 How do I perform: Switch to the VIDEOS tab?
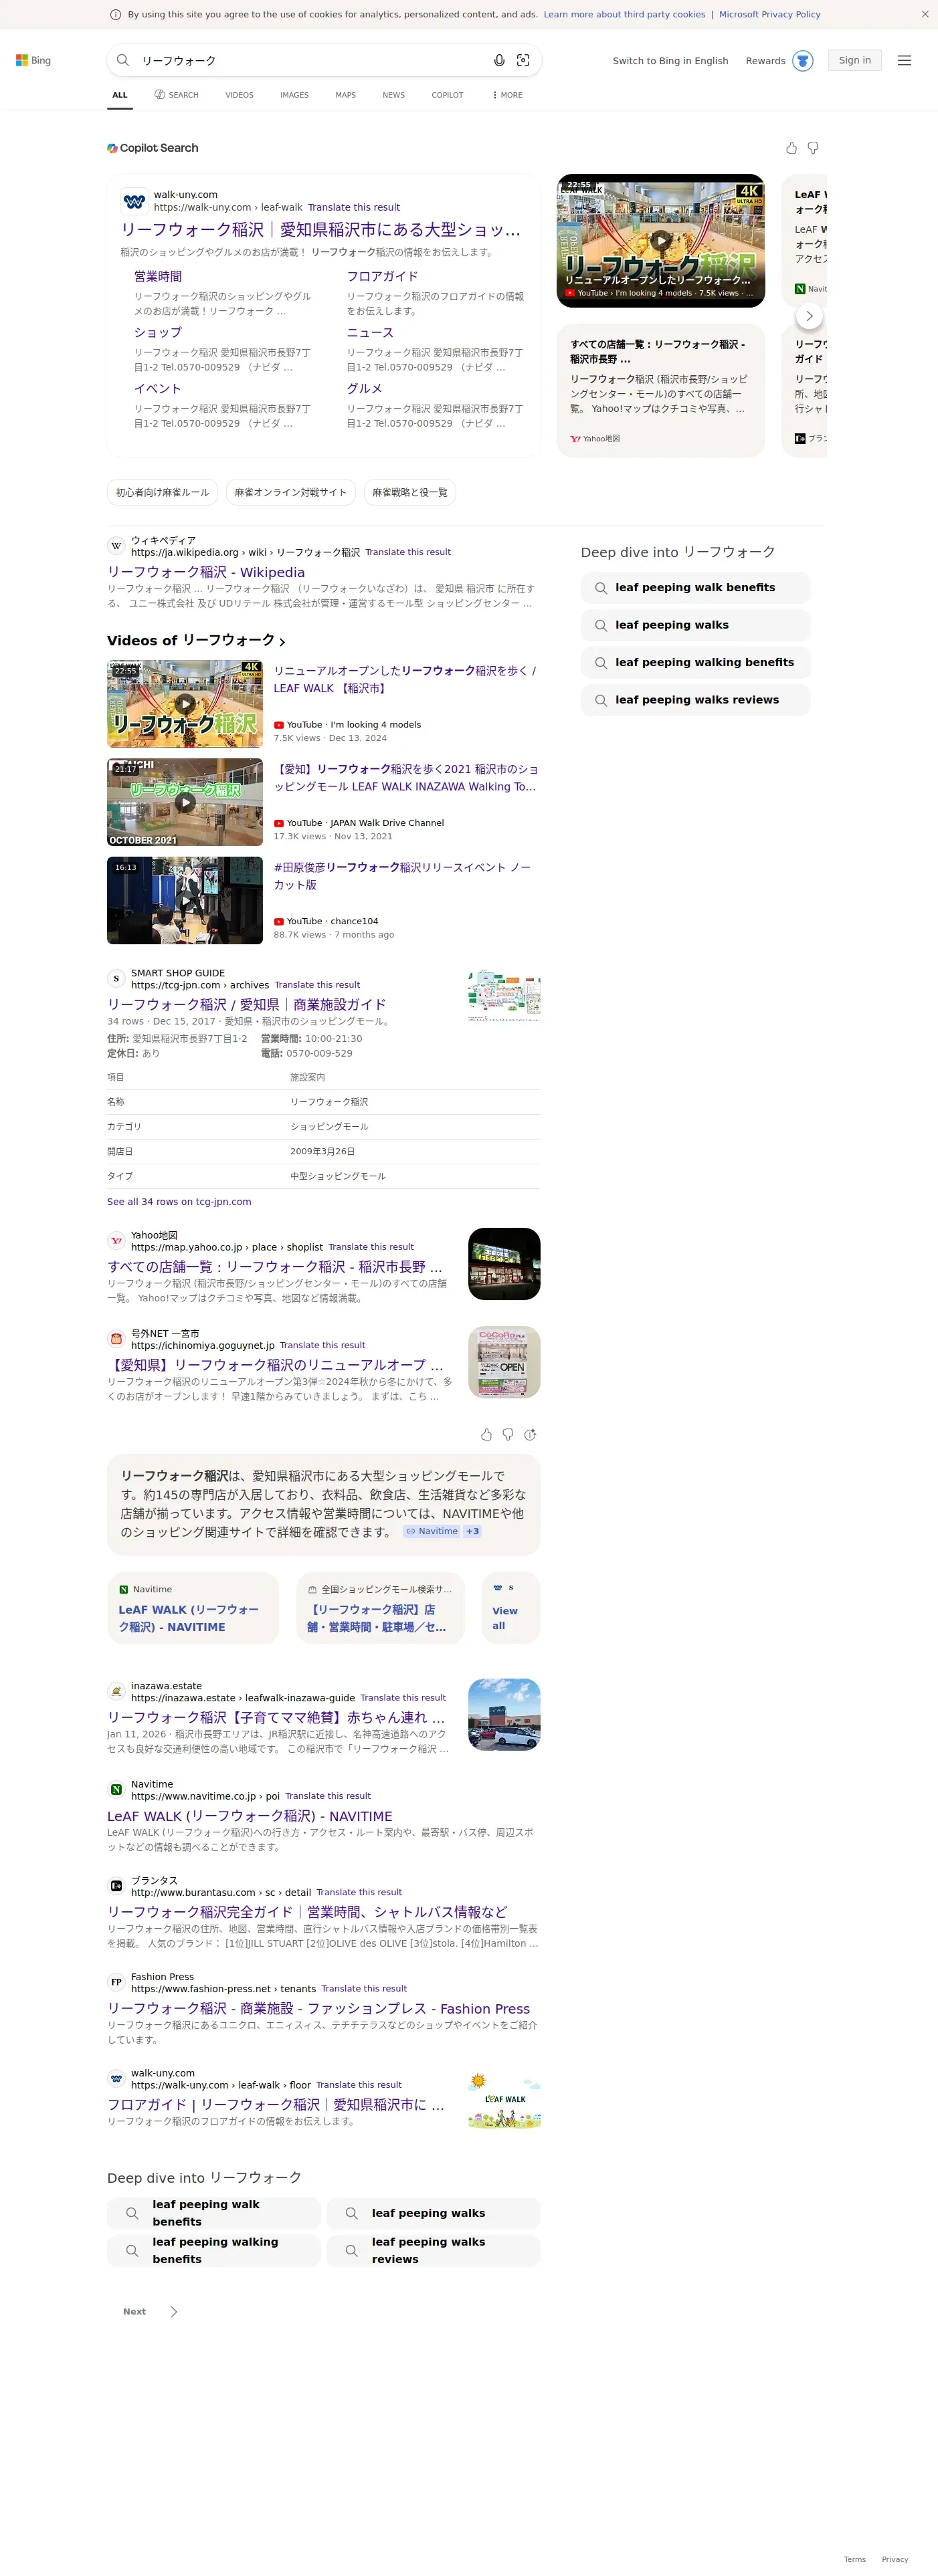coord(239,95)
